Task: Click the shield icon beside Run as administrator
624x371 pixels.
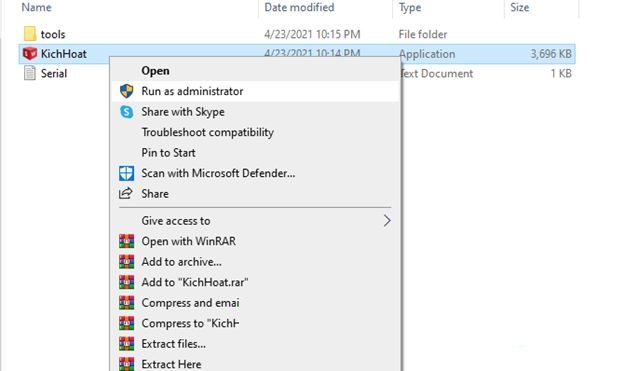Action: coord(127,91)
